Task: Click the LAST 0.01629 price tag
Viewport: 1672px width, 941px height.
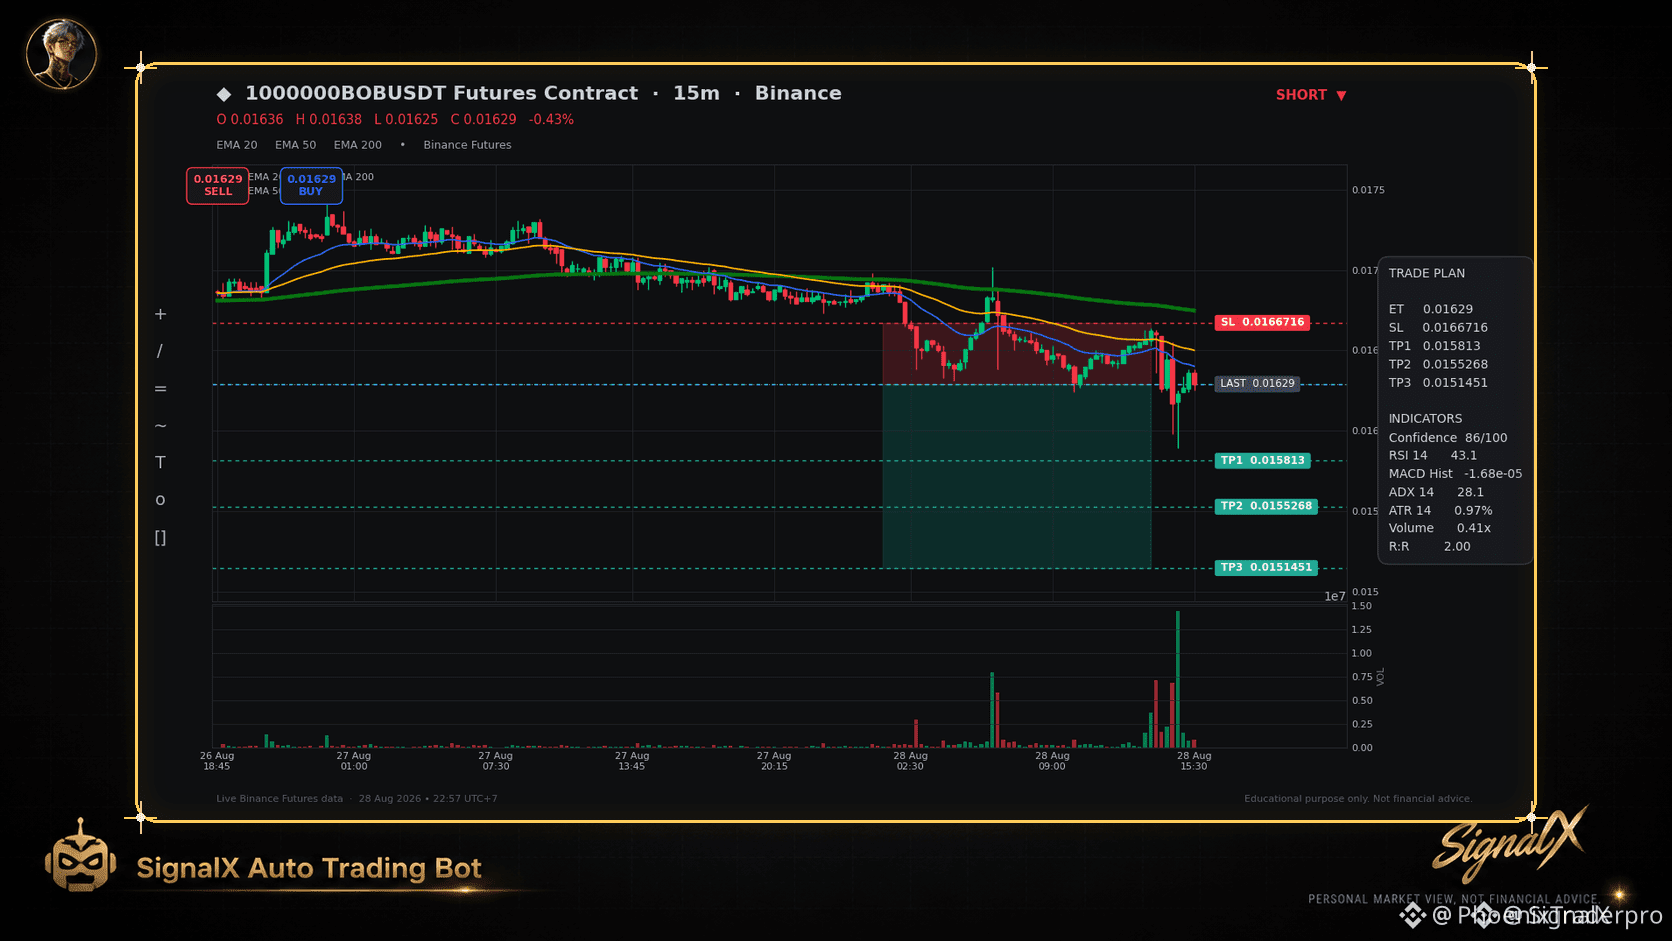Action: 1257,383
